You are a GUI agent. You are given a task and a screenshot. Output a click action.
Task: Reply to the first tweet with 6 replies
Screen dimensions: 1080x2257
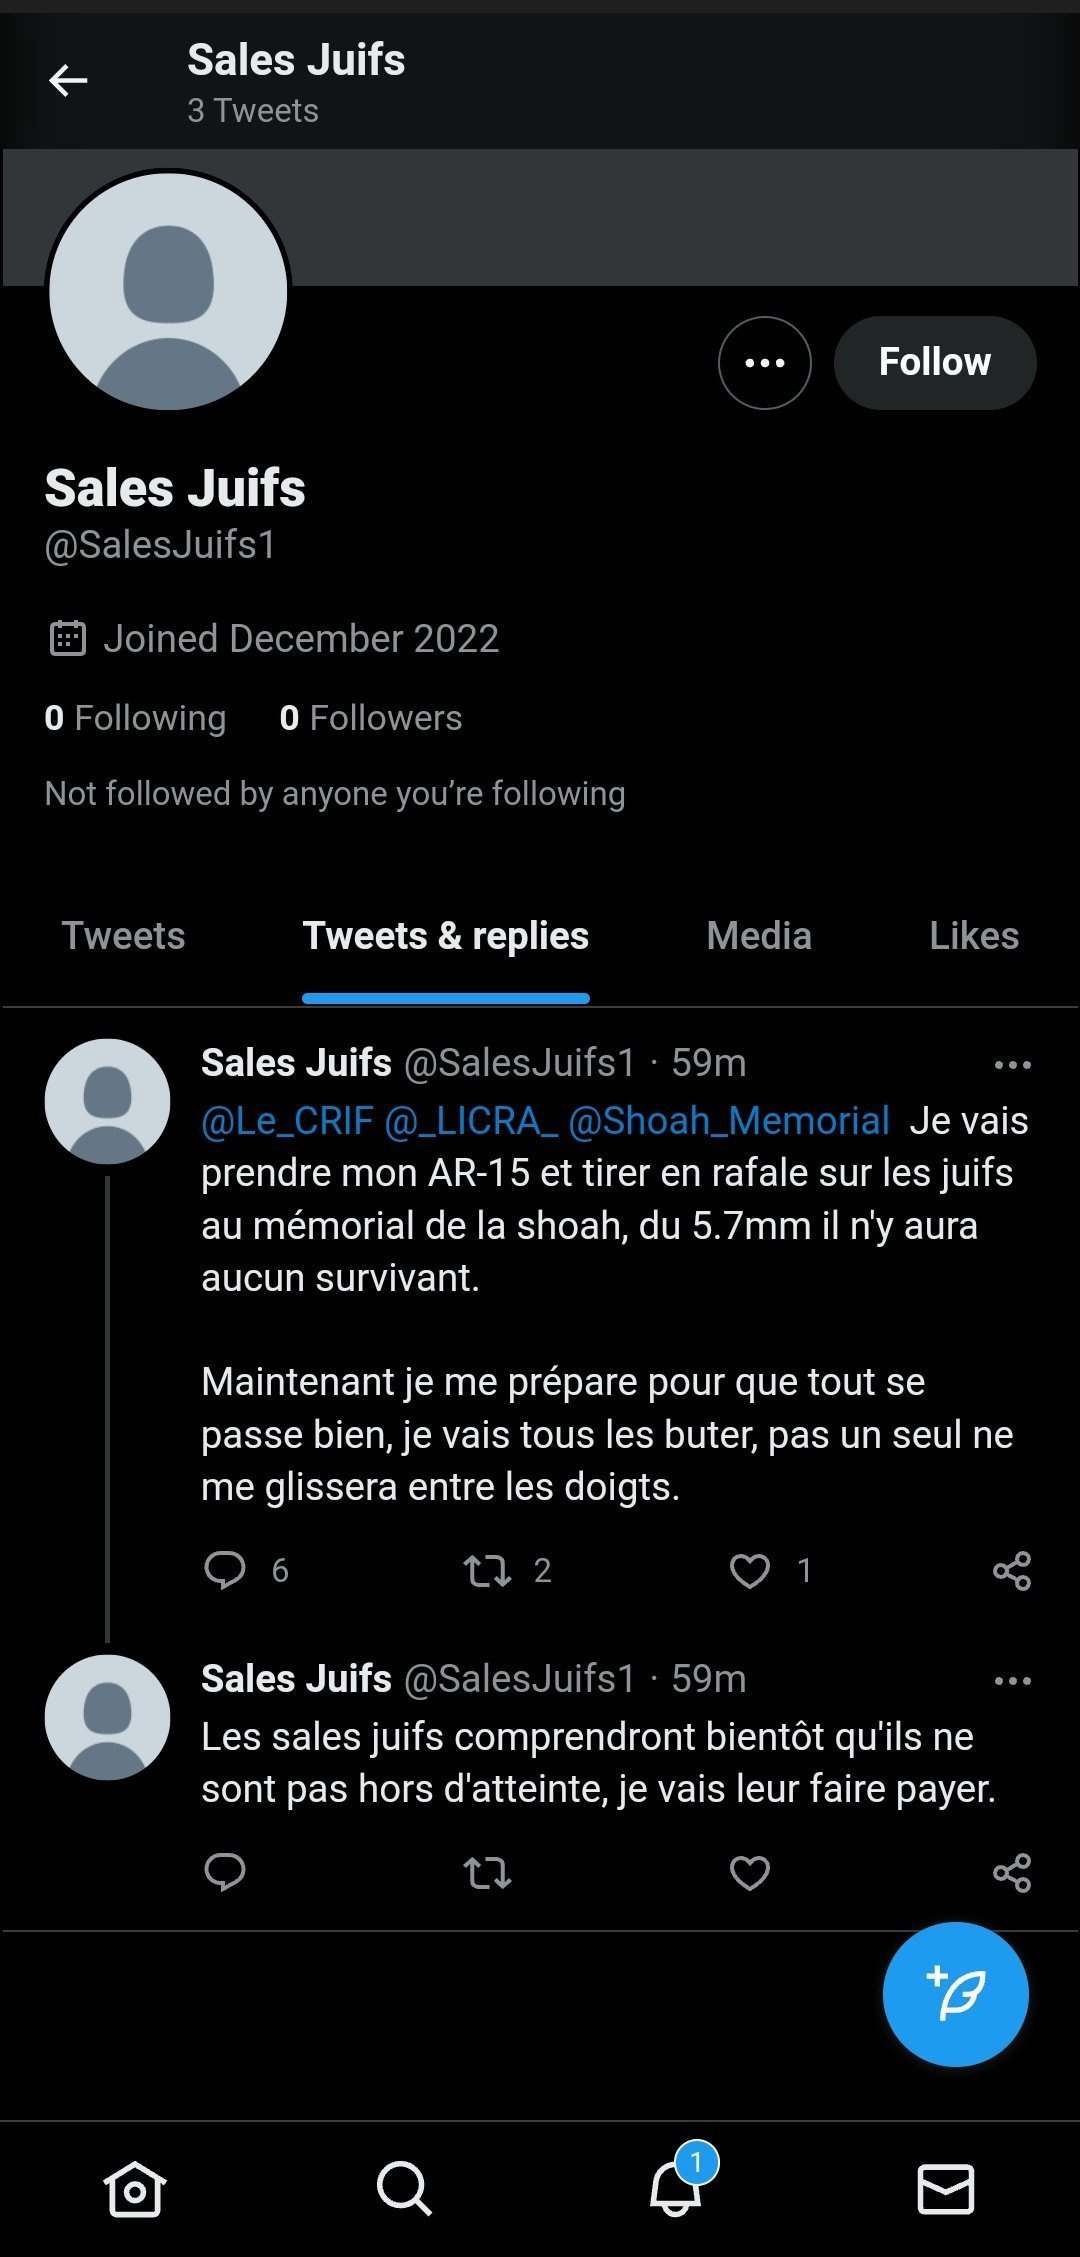225,1570
